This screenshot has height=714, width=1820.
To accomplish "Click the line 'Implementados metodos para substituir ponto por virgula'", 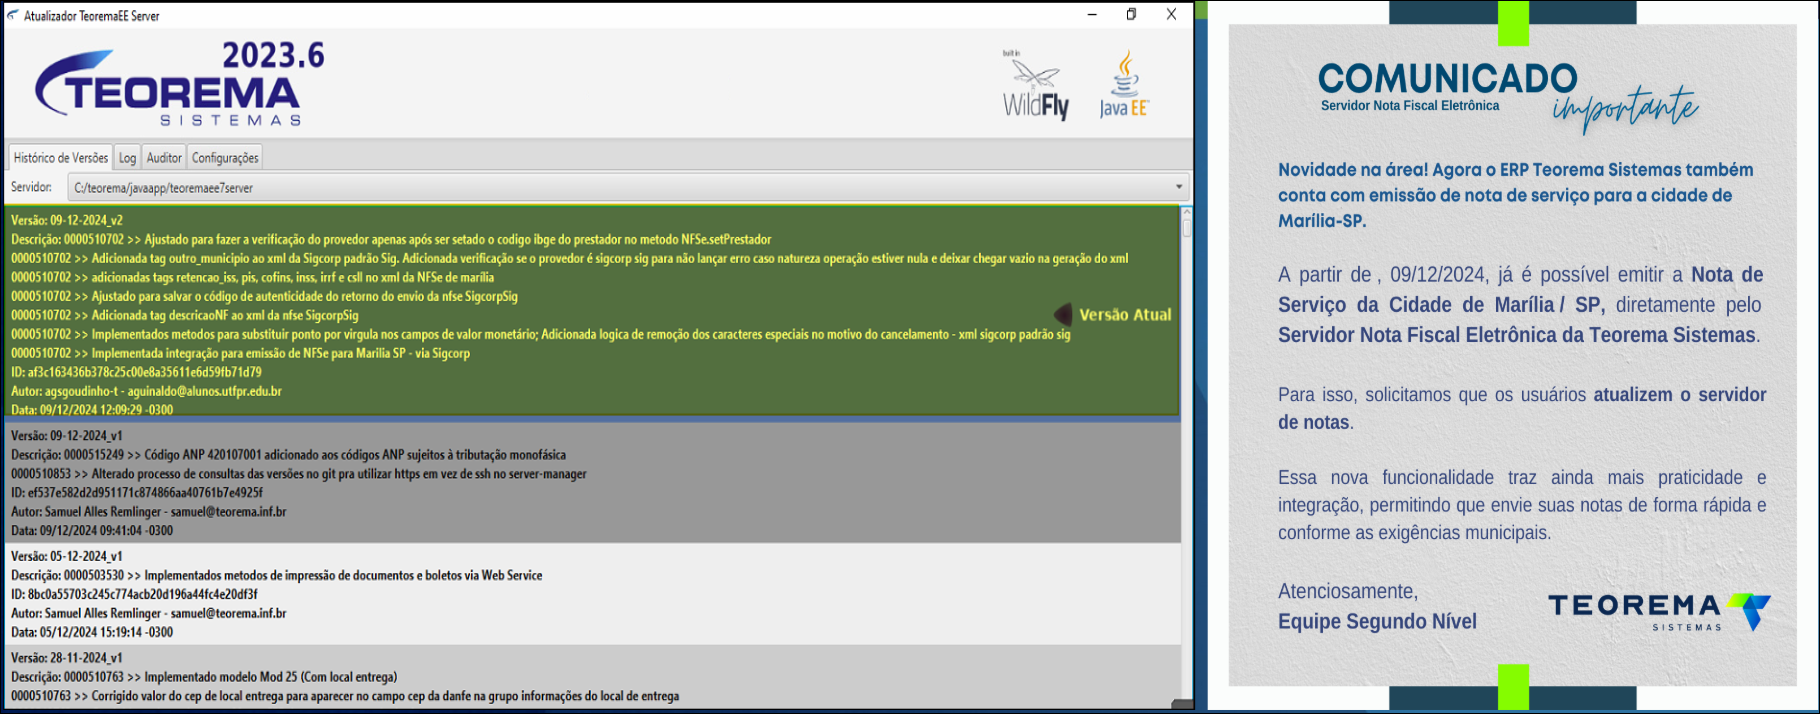I will 540,334.
